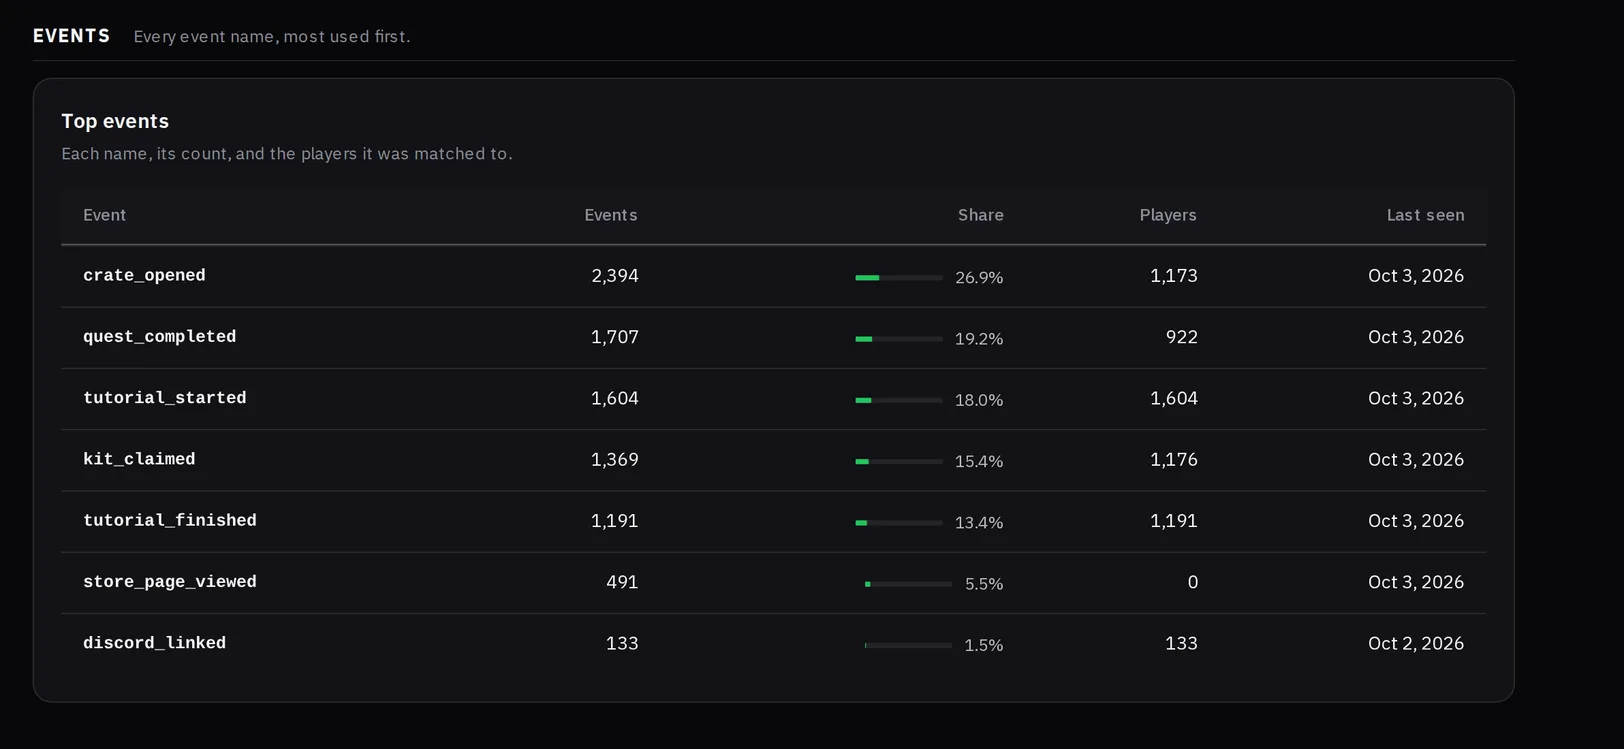Click the 18.0% share value
1624x749 pixels.
pos(979,400)
